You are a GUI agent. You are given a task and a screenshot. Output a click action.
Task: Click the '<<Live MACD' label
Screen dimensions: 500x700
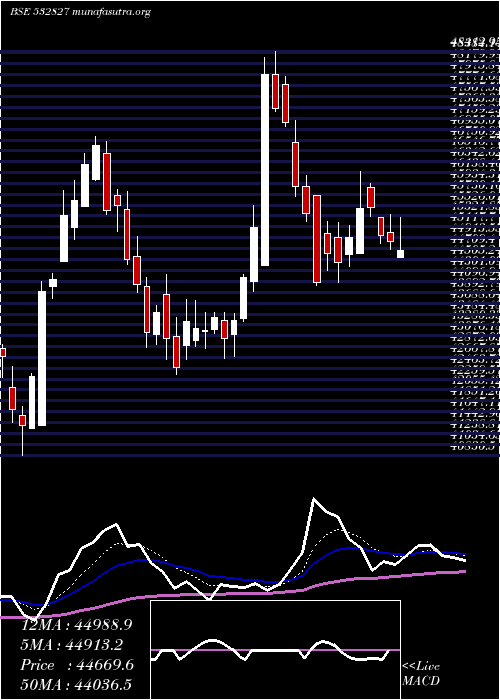pyautogui.click(x=421, y=674)
